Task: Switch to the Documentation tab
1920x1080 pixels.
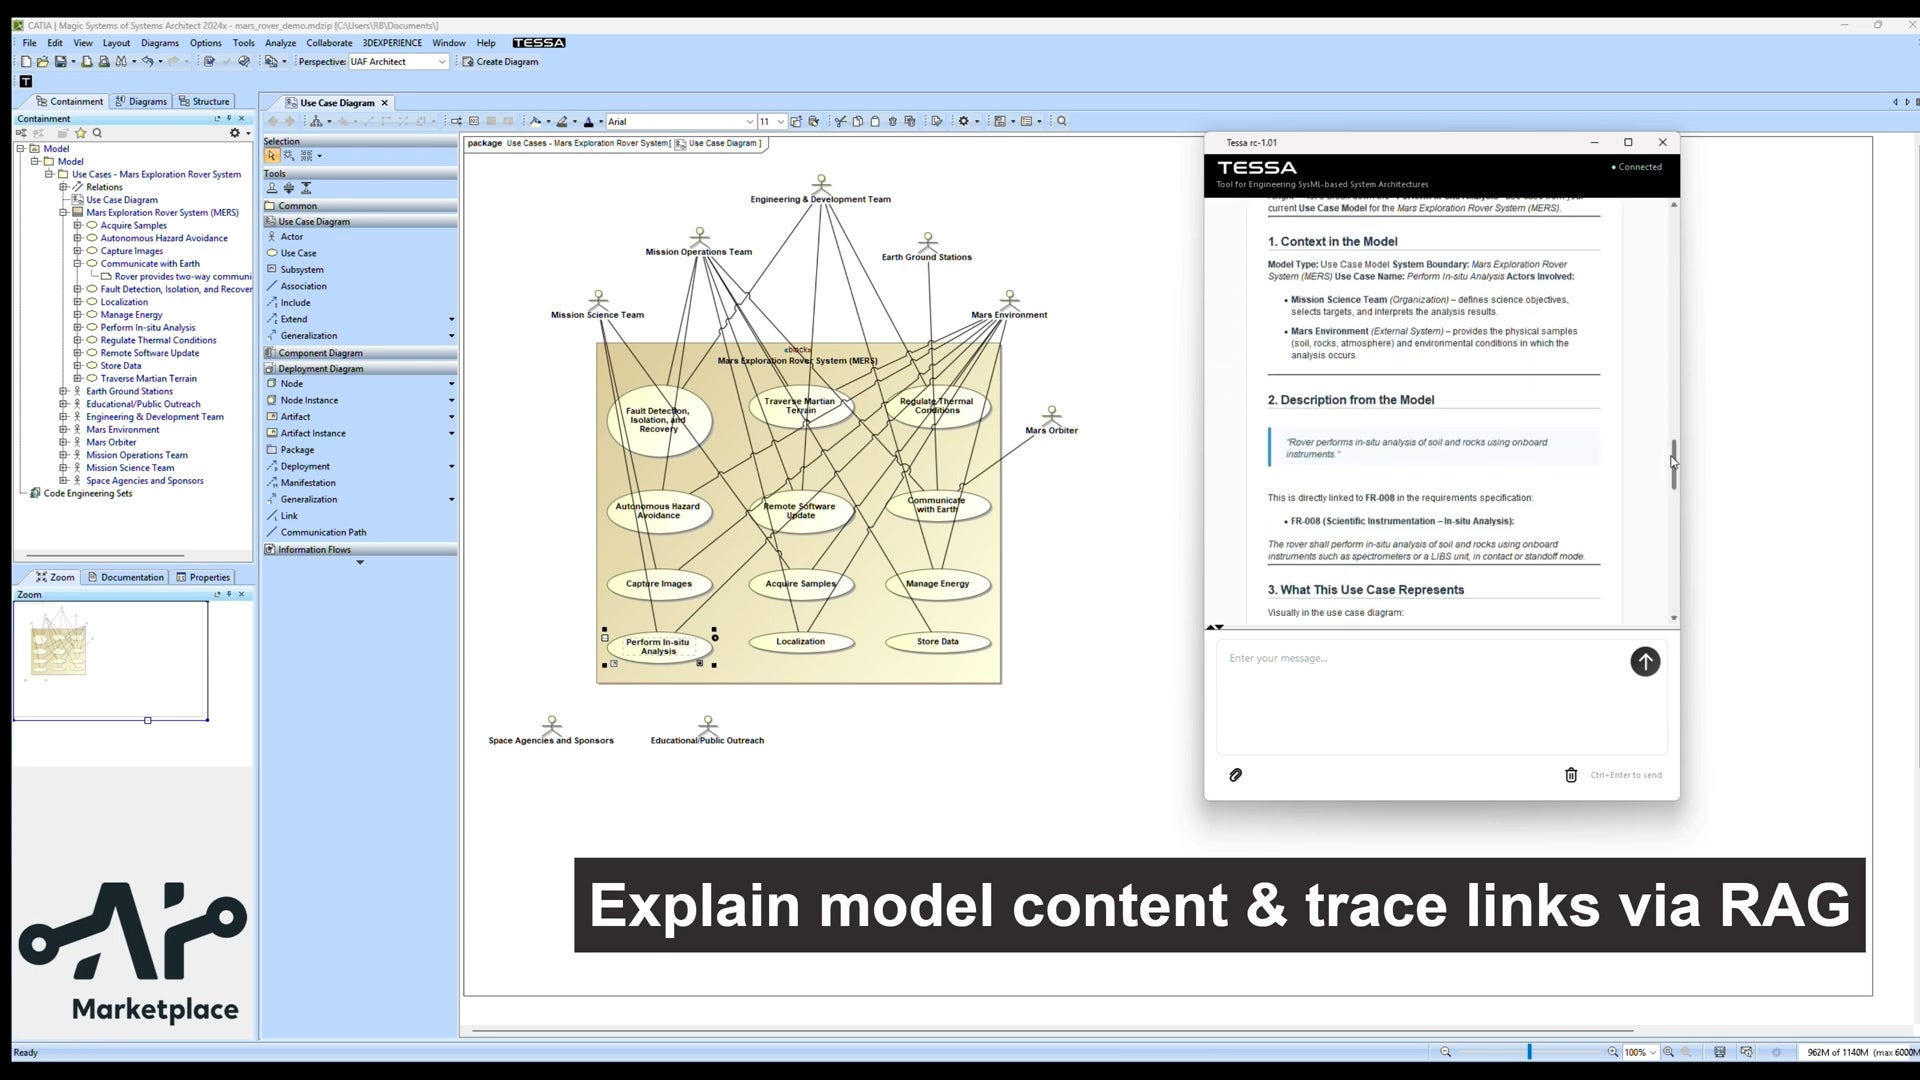Action: (x=125, y=577)
